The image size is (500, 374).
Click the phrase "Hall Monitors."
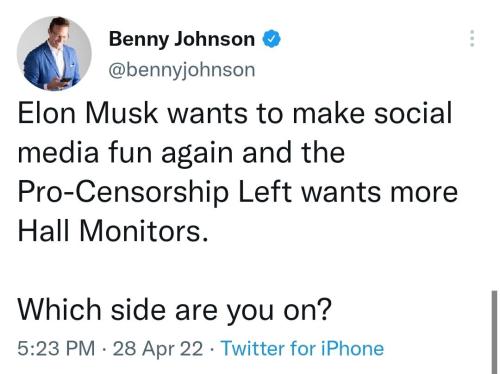click(113, 231)
